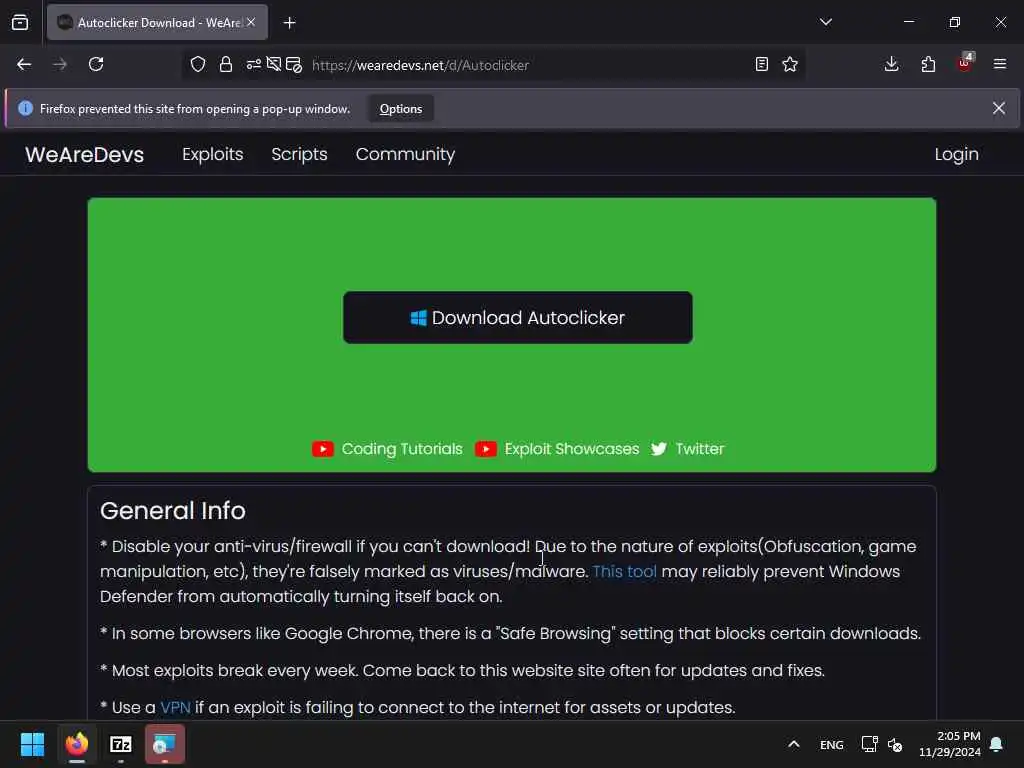Screen dimensions: 1024x768
Task: Toggle Reader View for this page
Action: coord(761,64)
